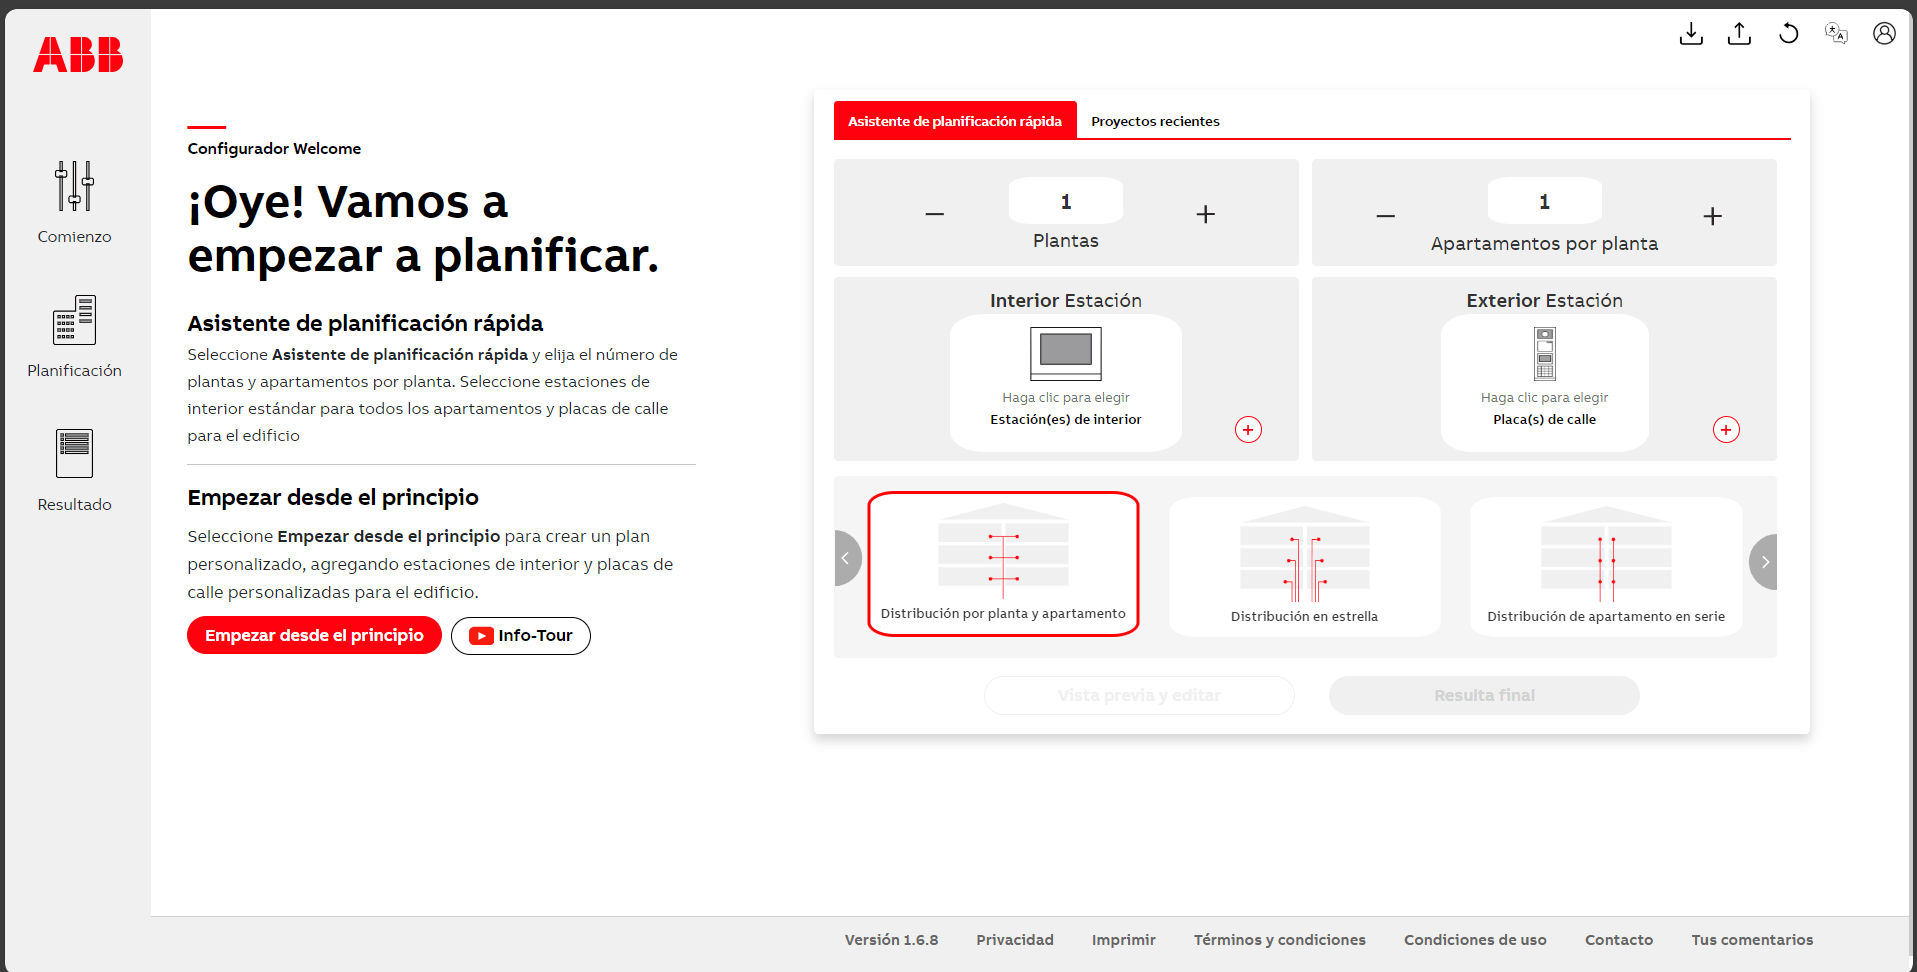Click the indoor station selector Estación(es) de interior
The width and height of the screenshot is (1917, 972).
(x=1065, y=383)
